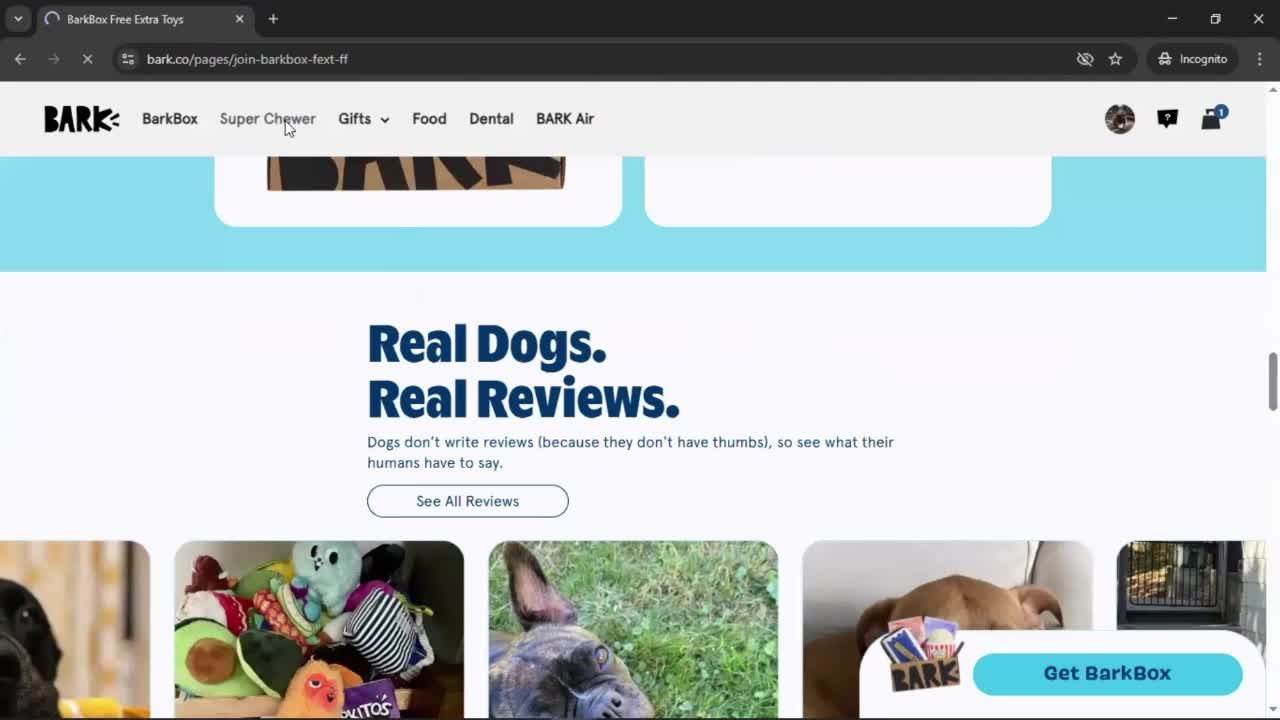Go forward to the next page

(x=54, y=59)
